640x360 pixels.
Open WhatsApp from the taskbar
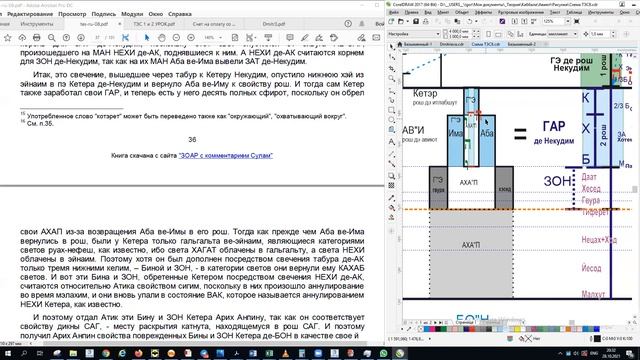383,353
